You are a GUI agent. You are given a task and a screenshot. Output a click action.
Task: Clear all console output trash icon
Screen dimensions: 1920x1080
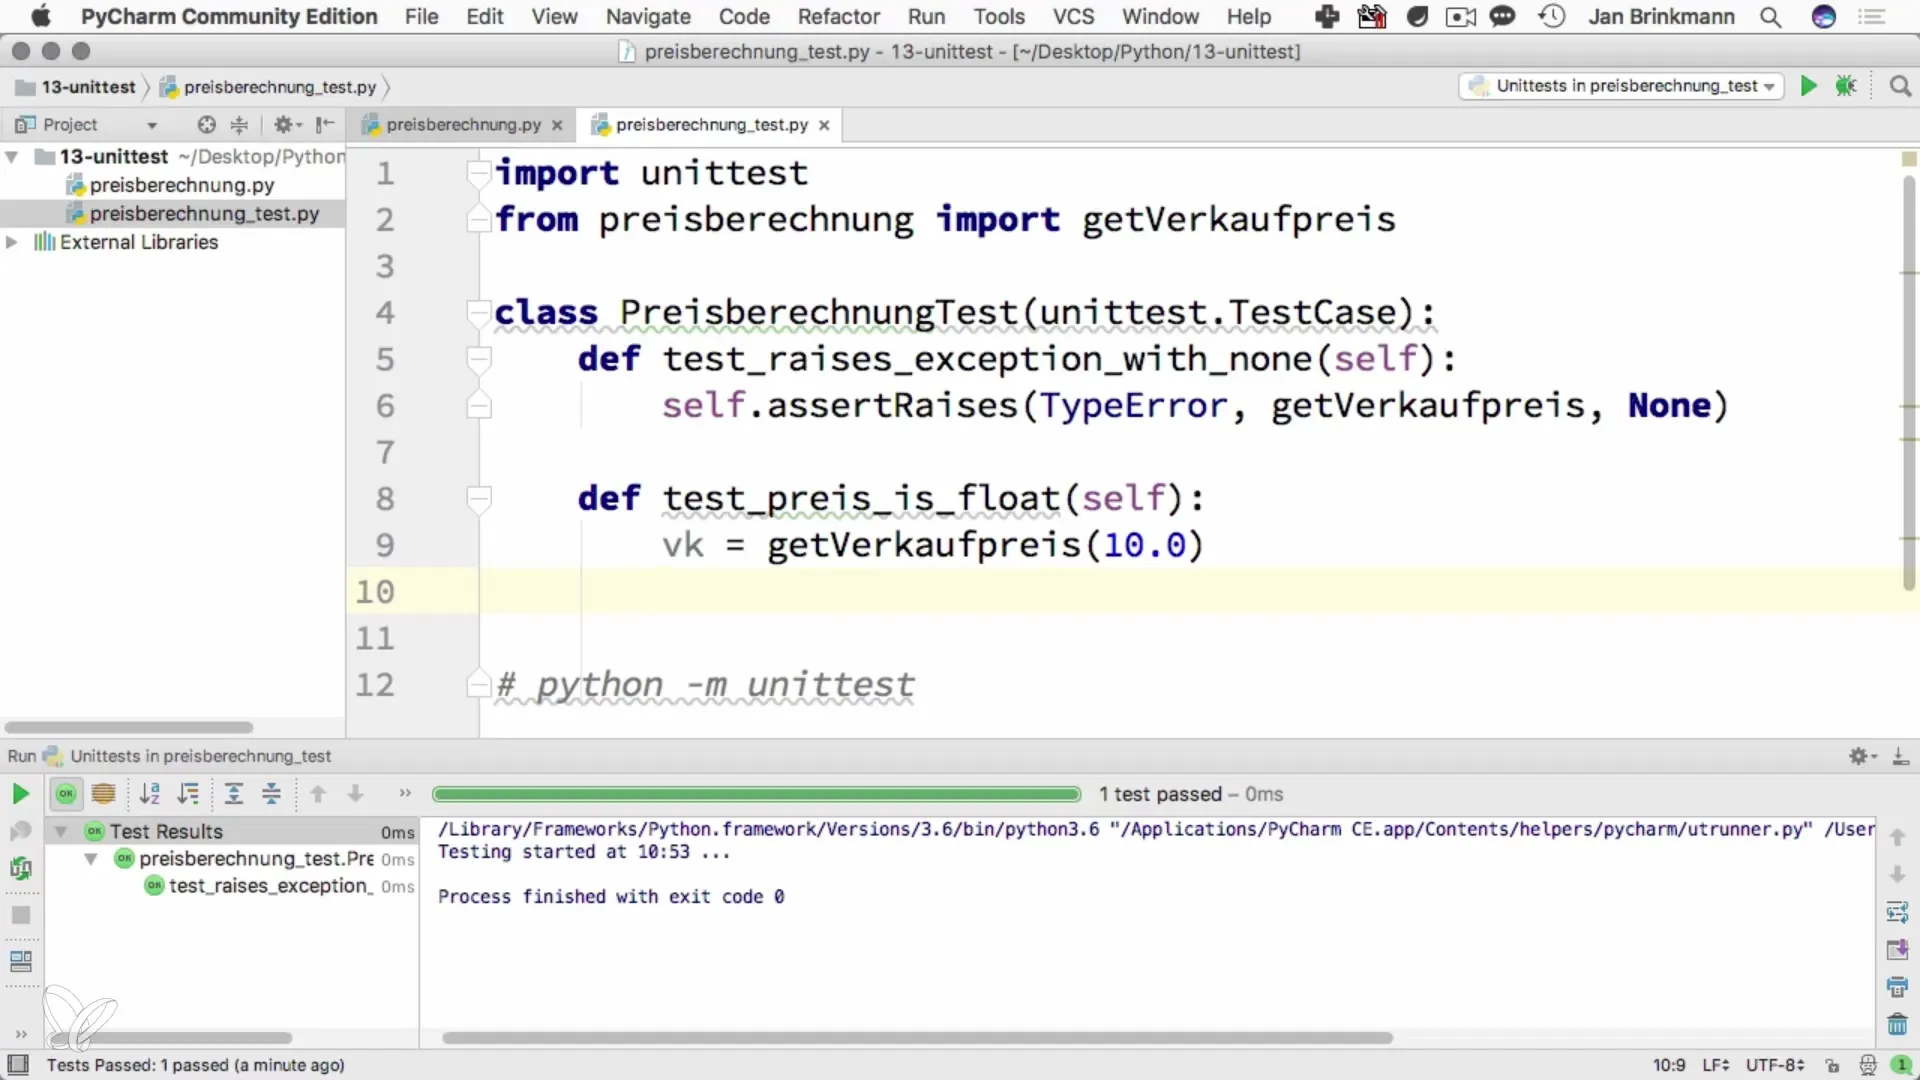pyautogui.click(x=1897, y=1024)
